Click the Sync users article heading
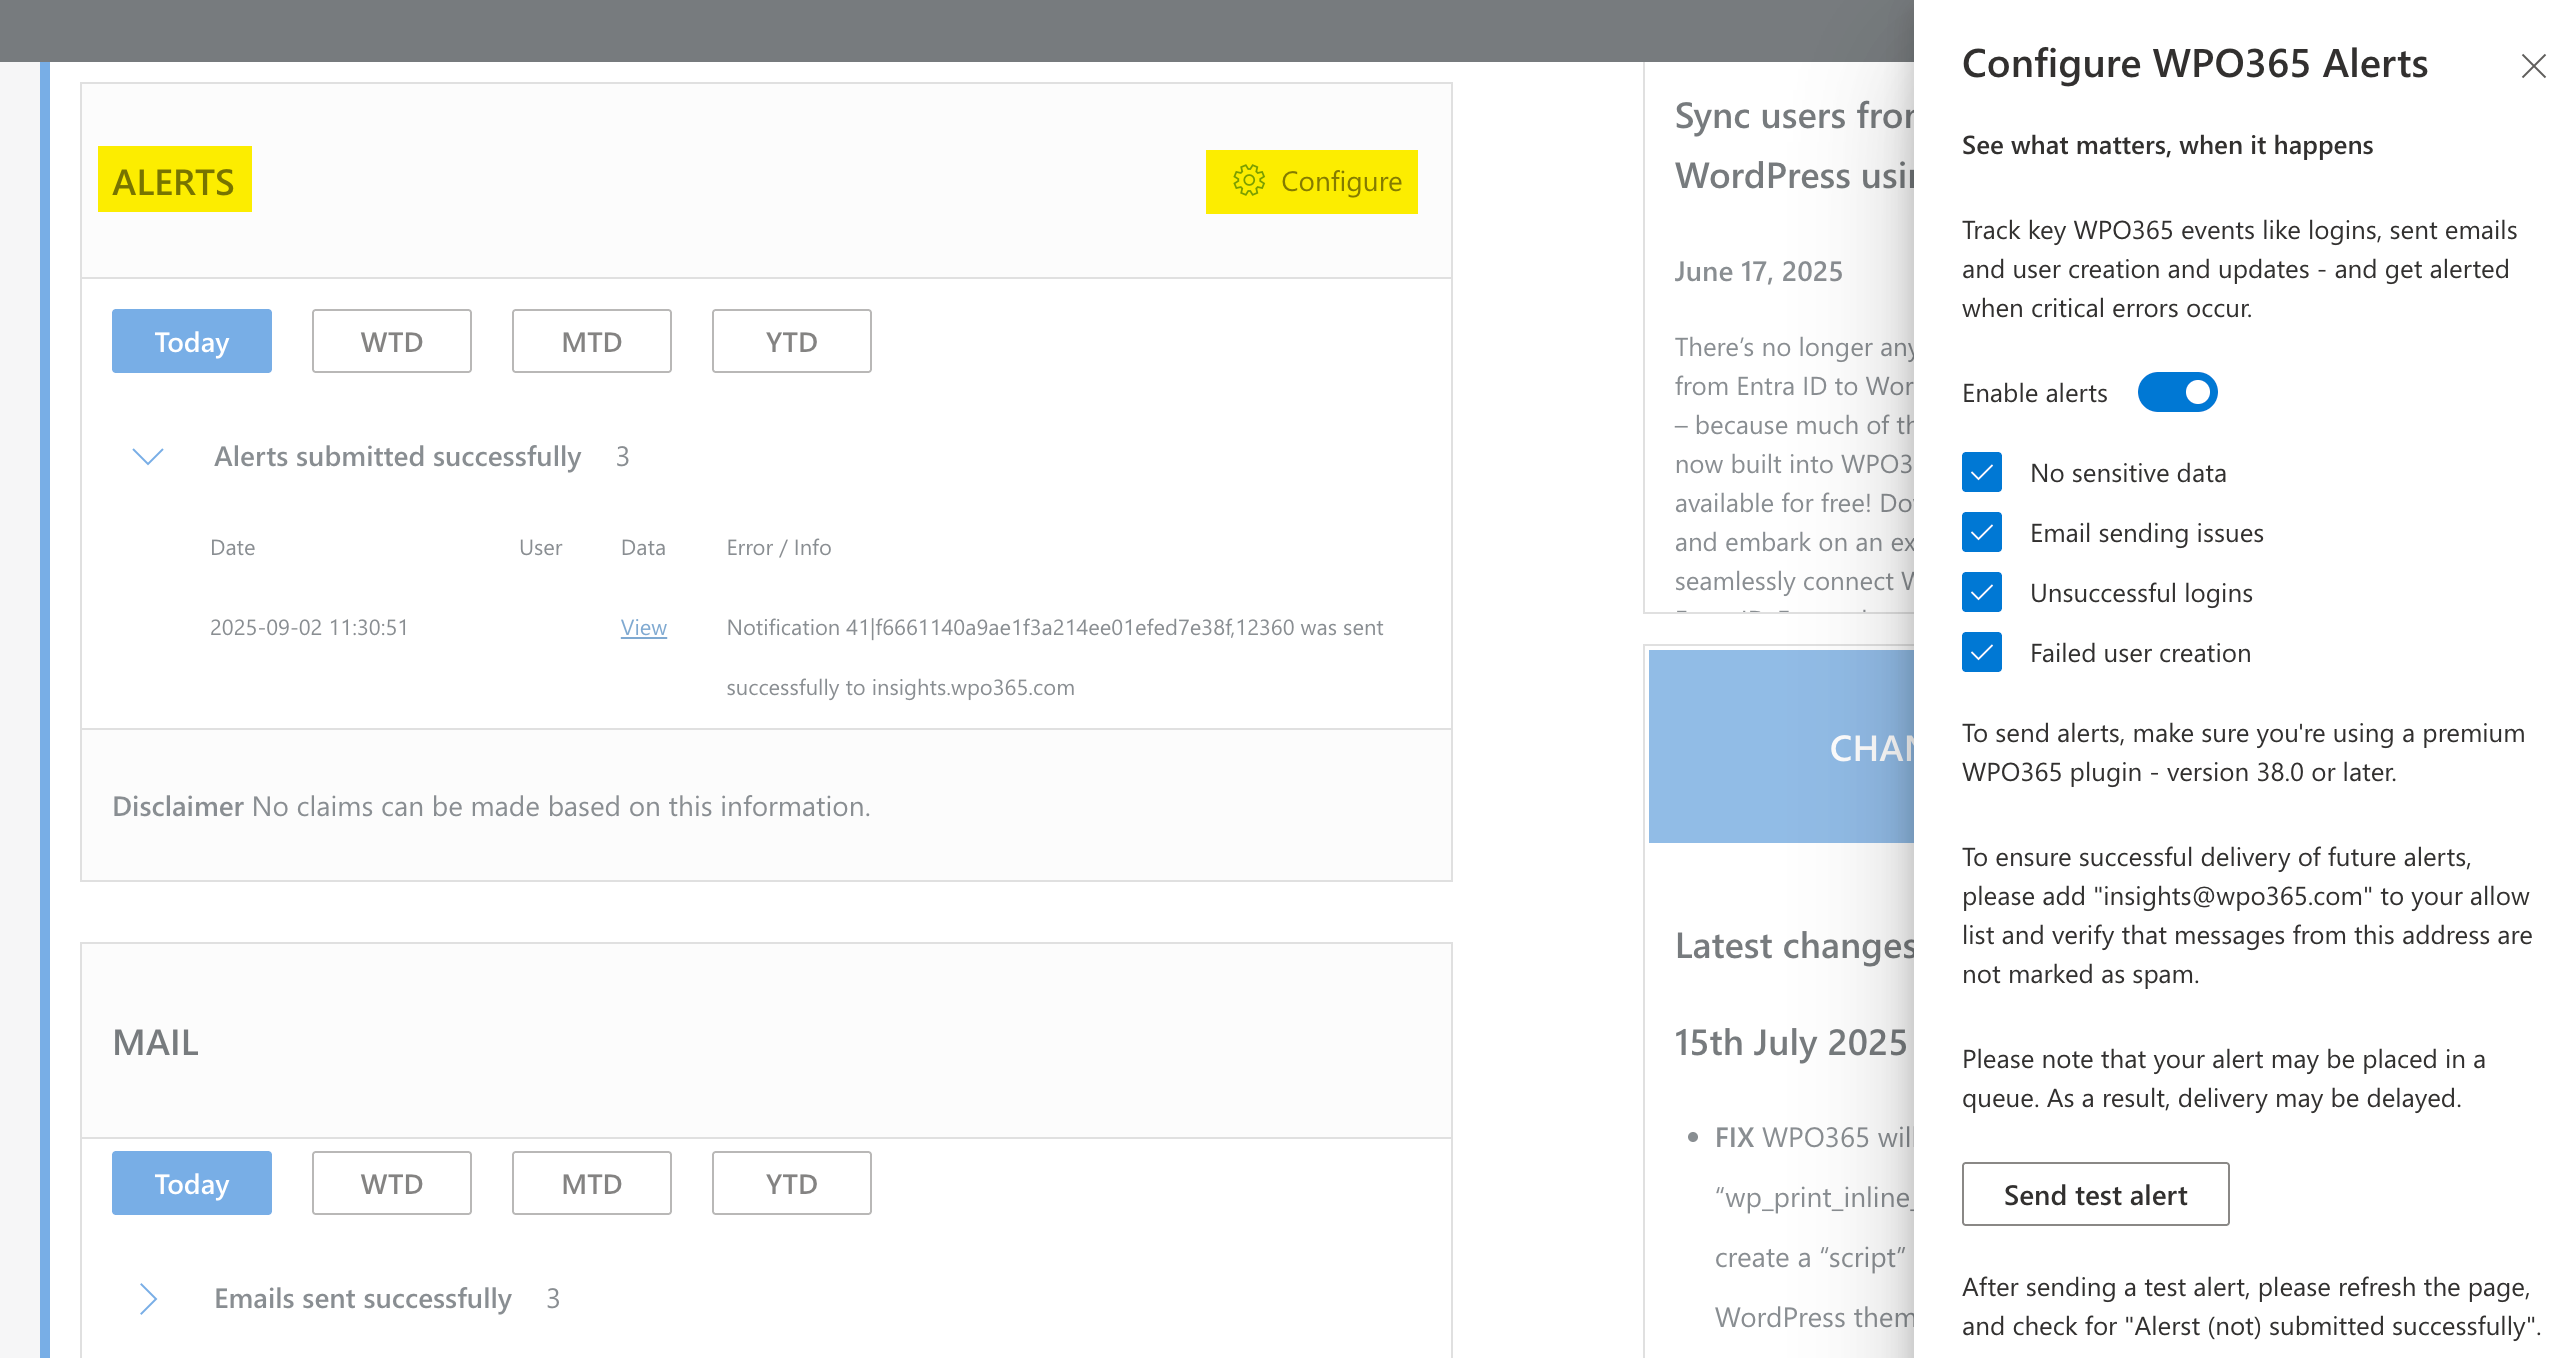 1794,146
